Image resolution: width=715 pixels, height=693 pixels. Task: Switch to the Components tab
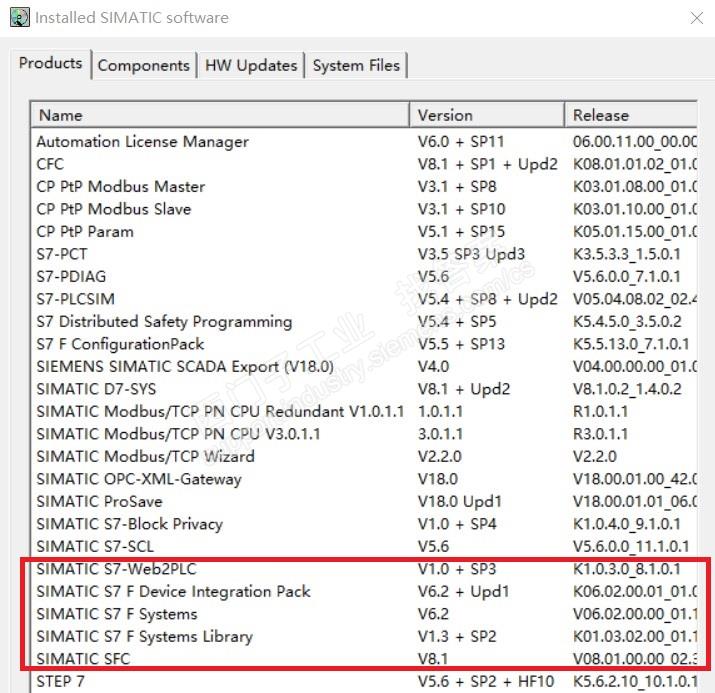click(143, 66)
